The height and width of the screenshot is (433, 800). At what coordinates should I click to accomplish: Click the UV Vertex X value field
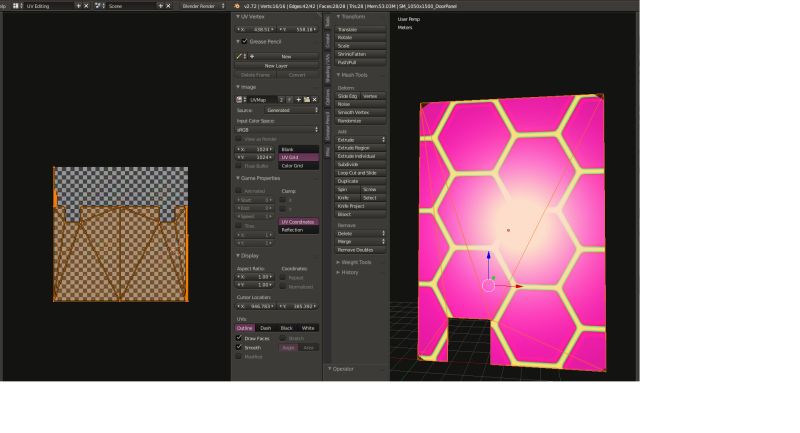tap(256, 30)
